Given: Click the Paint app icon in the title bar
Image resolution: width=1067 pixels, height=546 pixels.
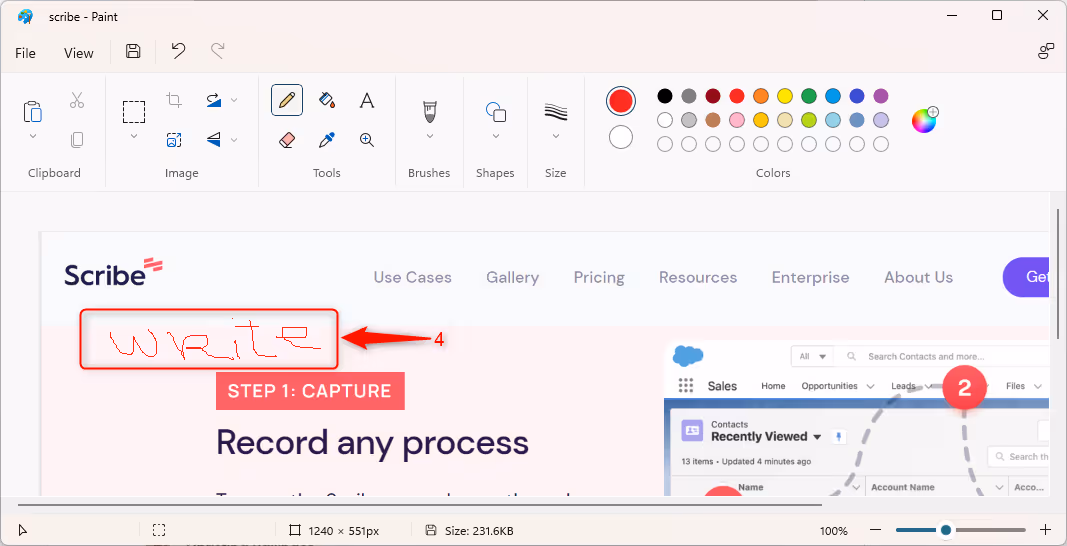Looking at the screenshot, I should click(x=25, y=16).
